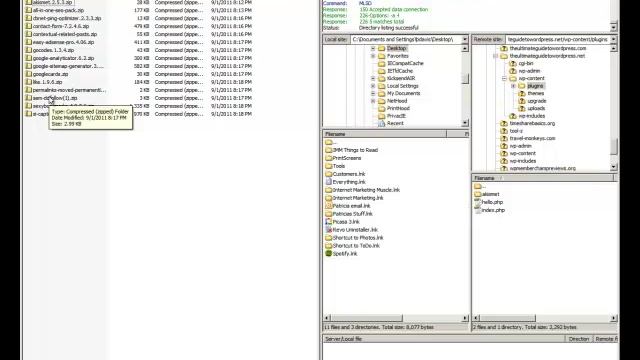This screenshot has height=360, width=640.
Task: Click right arrow of remote file list horizontal scrollbar
Action: click(x=613, y=318)
